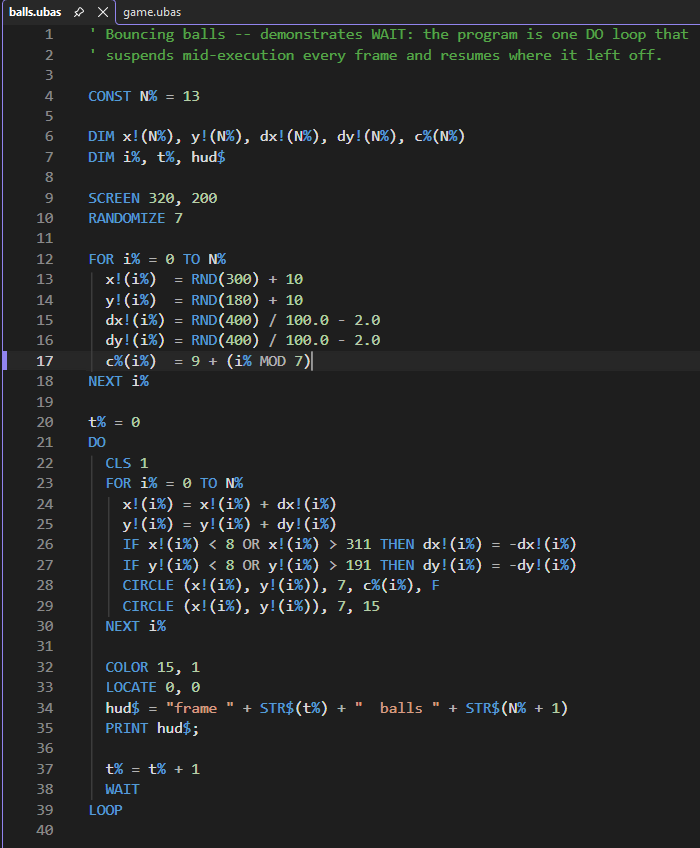Image resolution: width=700 pixels, height=848 pixels.
Task: Click NEXT i% on line 30
Action: (136, 626)
